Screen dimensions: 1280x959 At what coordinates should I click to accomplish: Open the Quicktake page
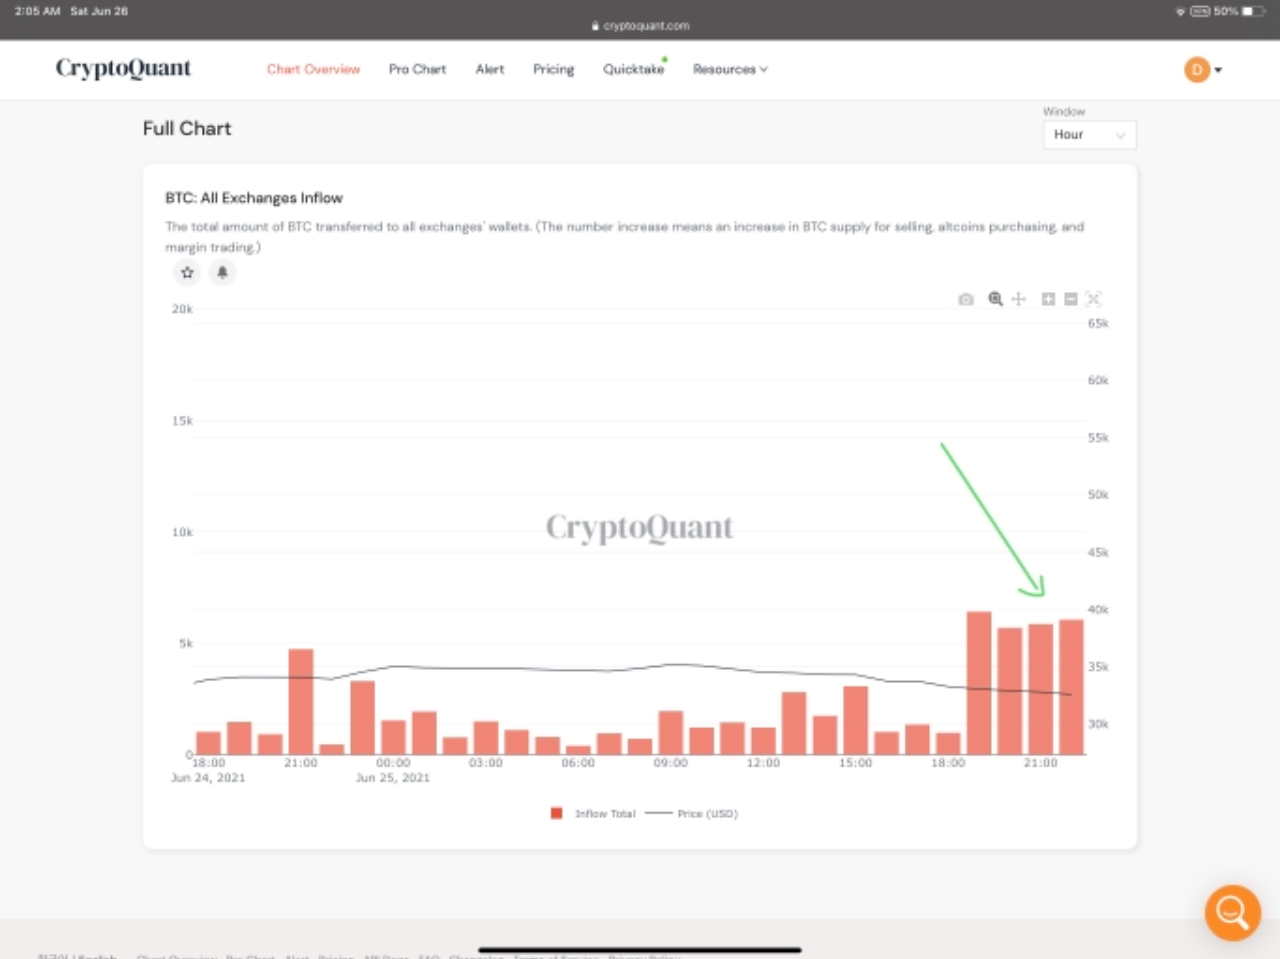click(x=633, y=69)
